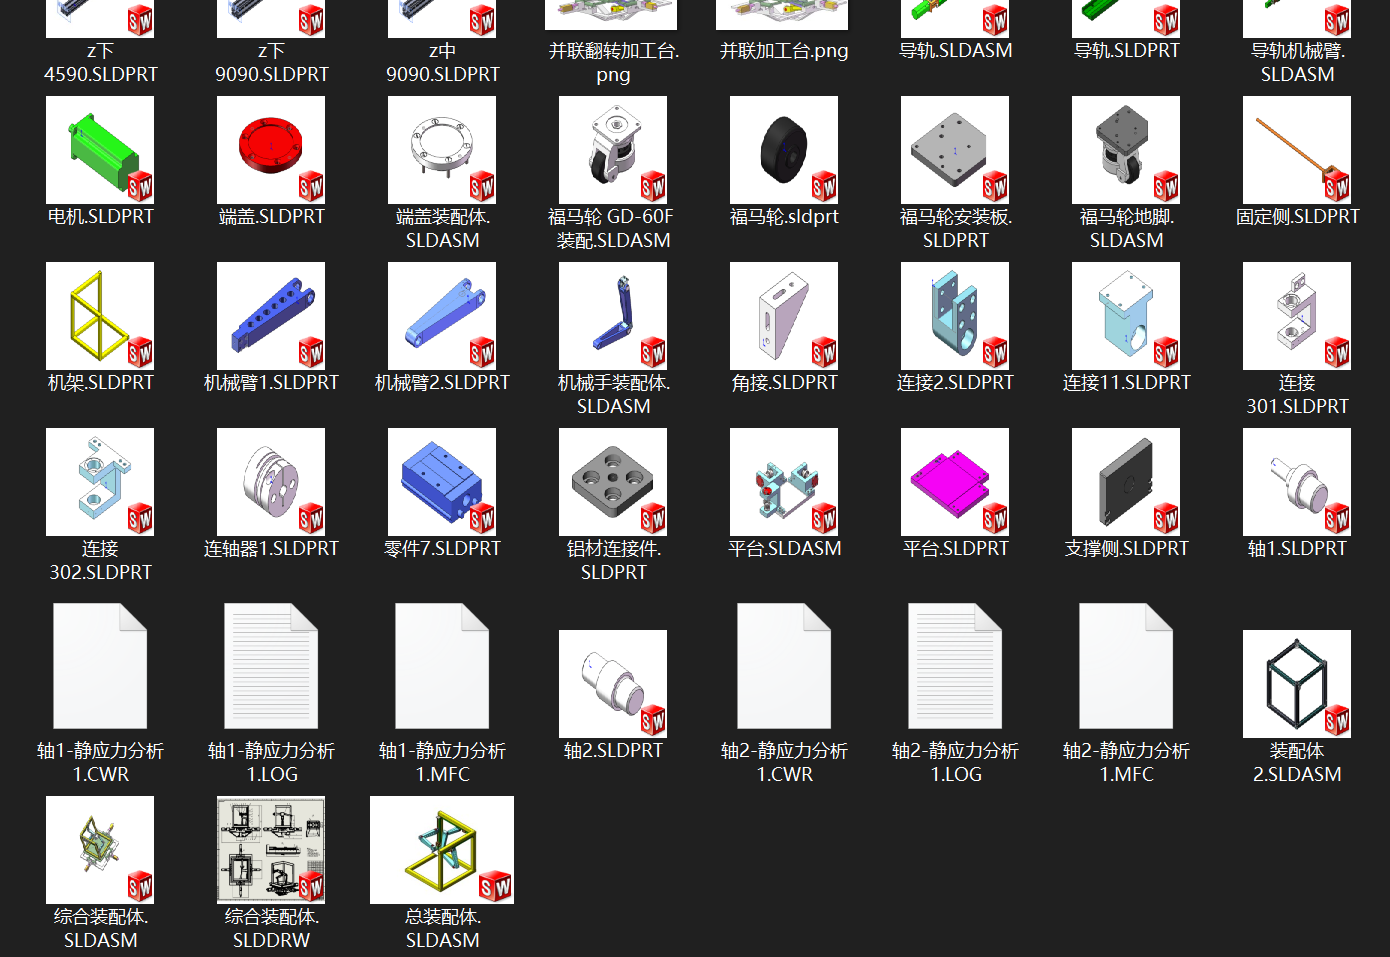This screenshot has height=957, width=1390.
Task: Click the 导轨.SLDASM file name
Action: pyautogui.click(x=955, y=51)
